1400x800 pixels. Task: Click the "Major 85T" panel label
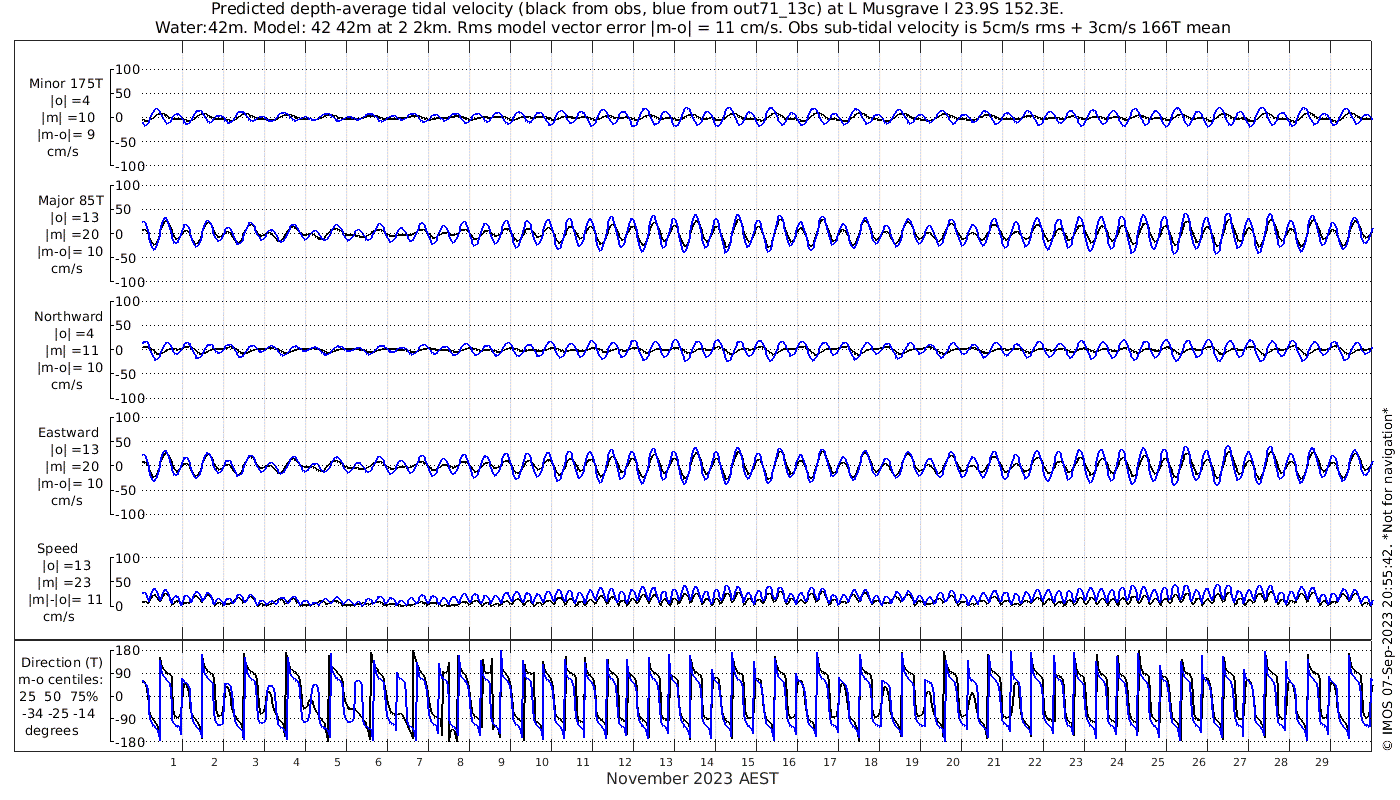[70, 201]
